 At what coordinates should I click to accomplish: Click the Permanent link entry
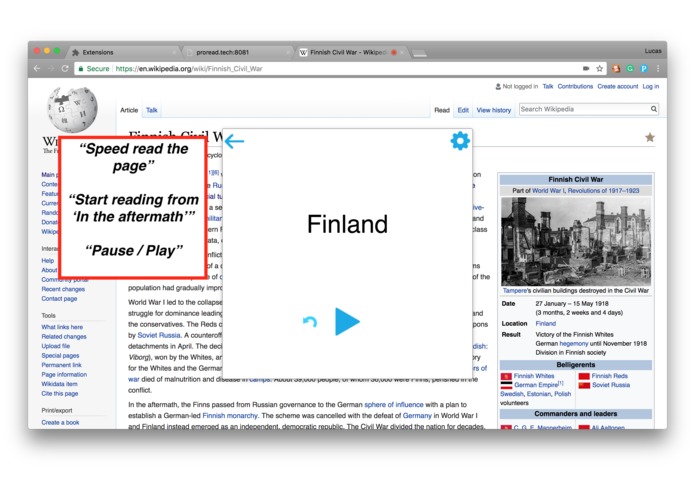pos(62,365)
